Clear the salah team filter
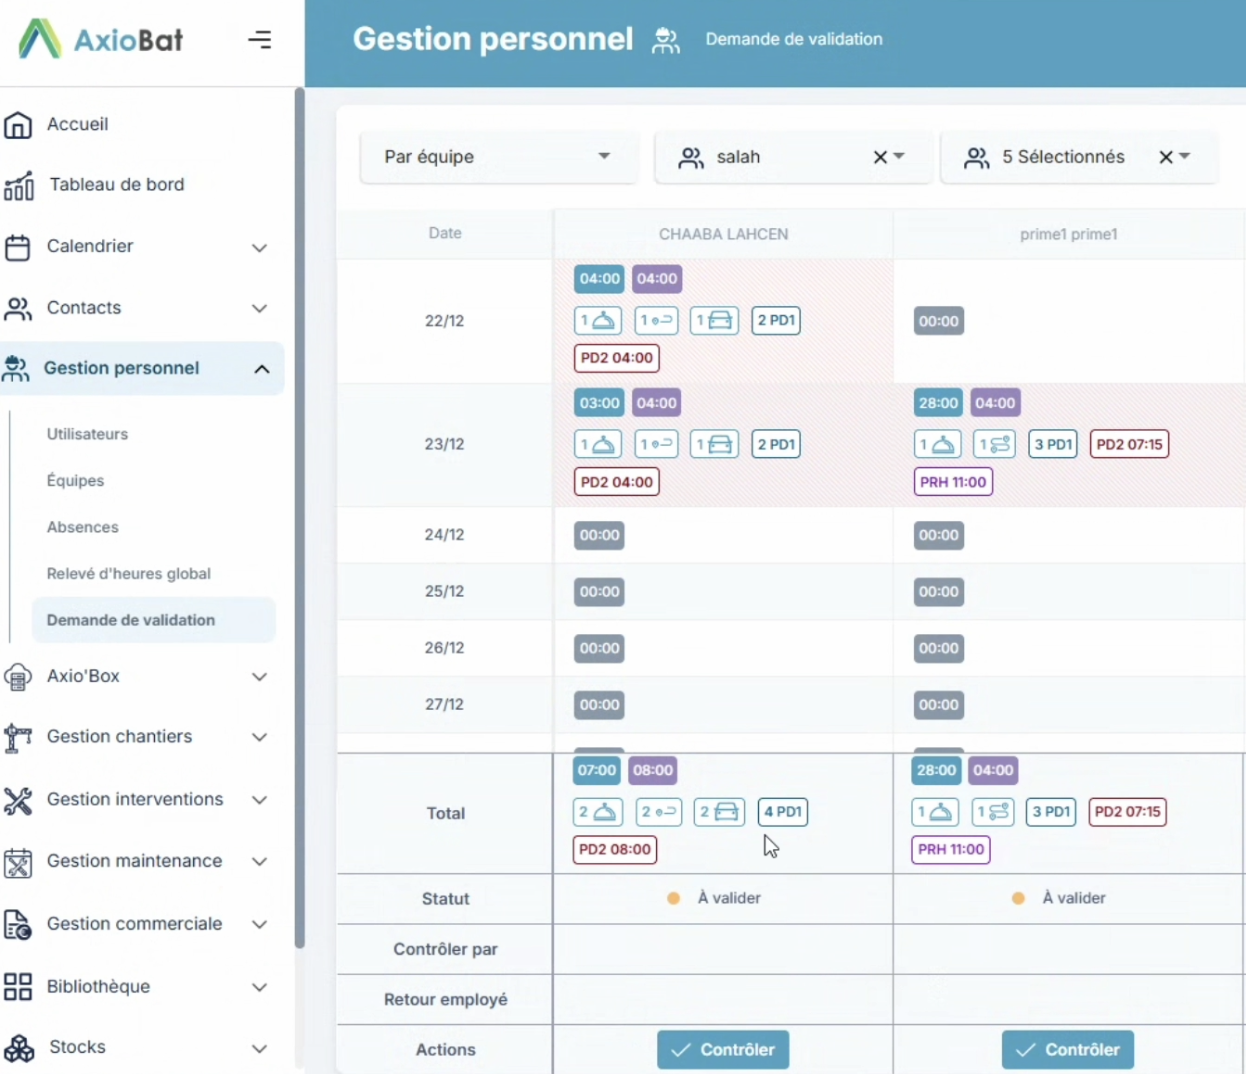This screenshot has width=1246, height=1074. pyautogui.click(x=880, y=157)
